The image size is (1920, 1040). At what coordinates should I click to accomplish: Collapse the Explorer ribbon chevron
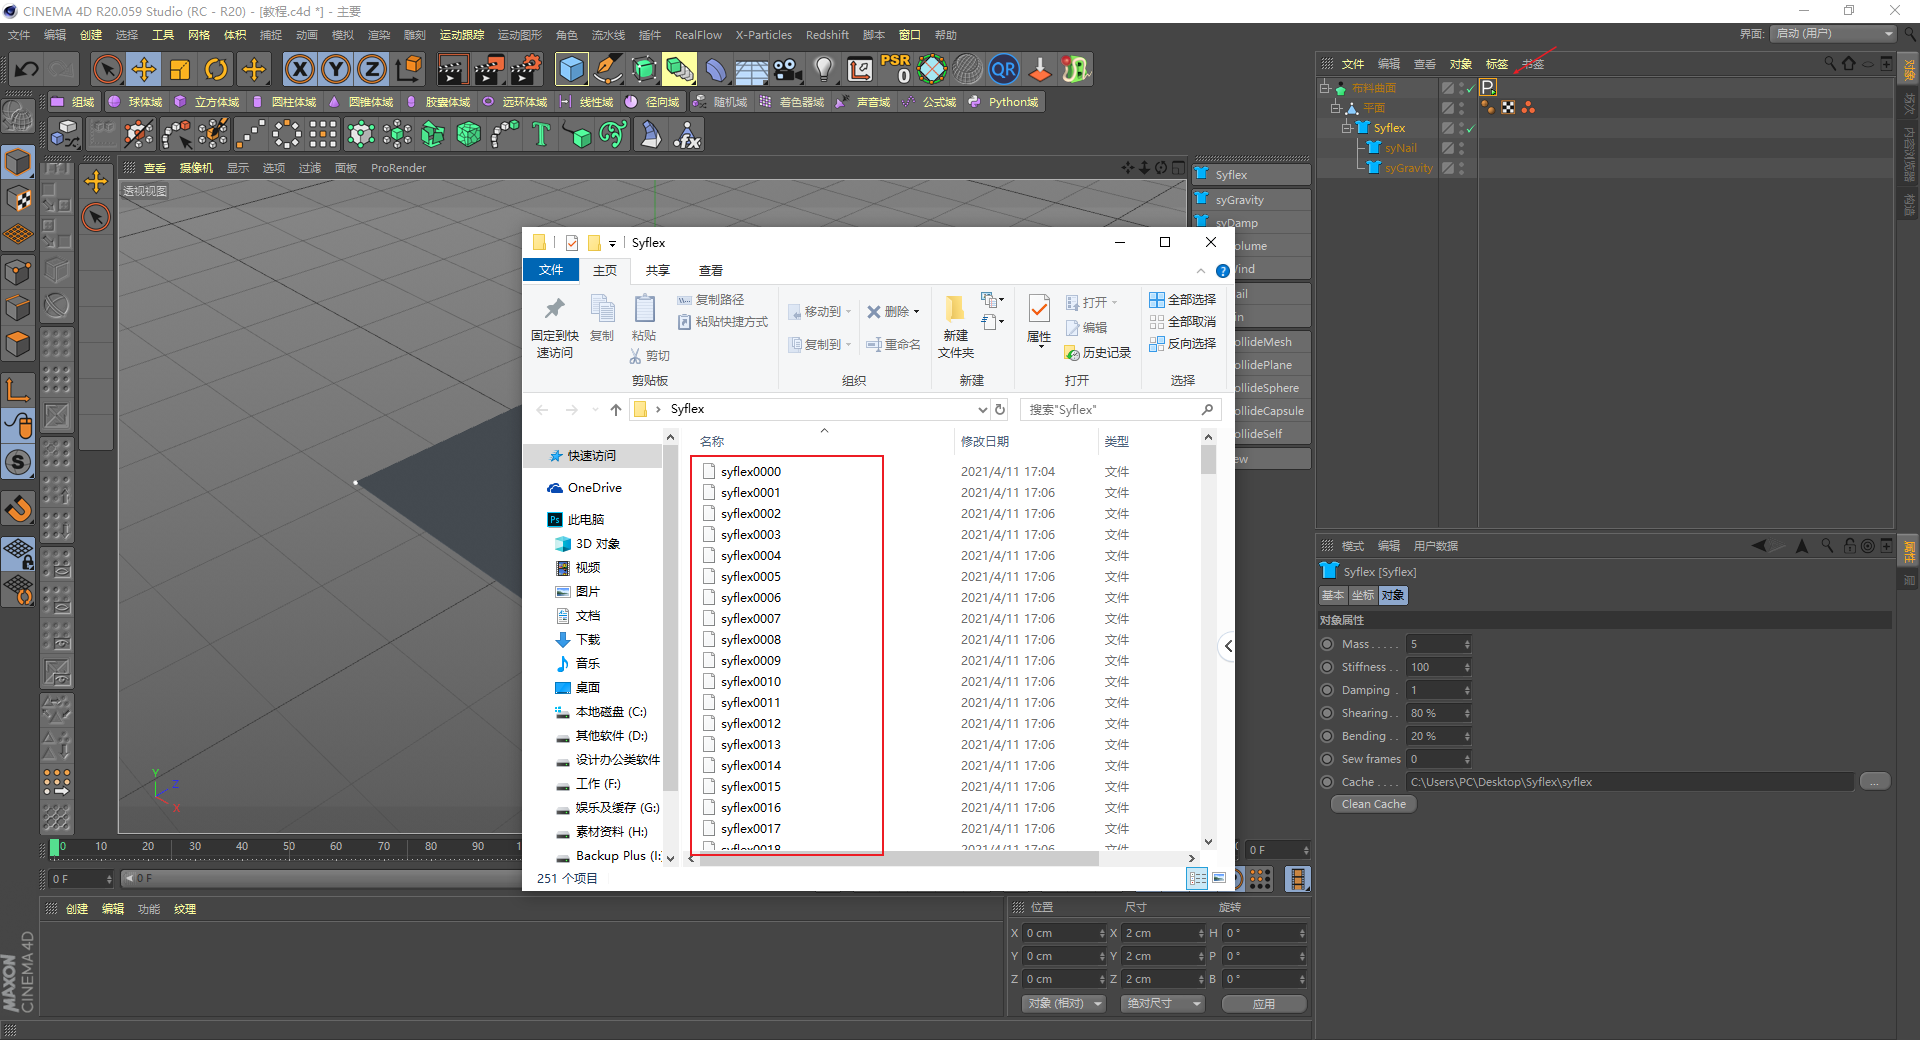coord(1201,271)
